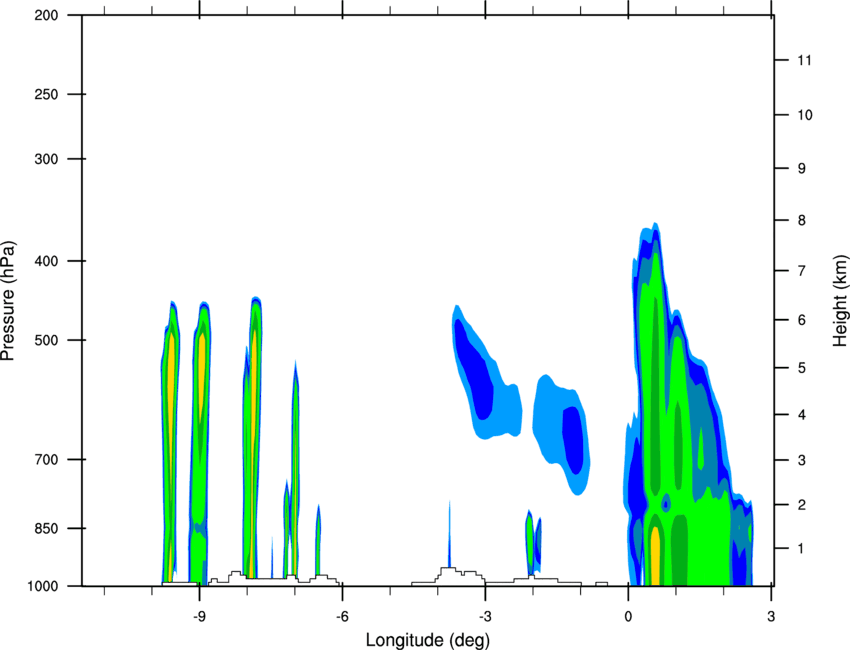This screenshot has width=850, height=650.
Task: Click the -9 longitude tick label
Action: [199, 617]
